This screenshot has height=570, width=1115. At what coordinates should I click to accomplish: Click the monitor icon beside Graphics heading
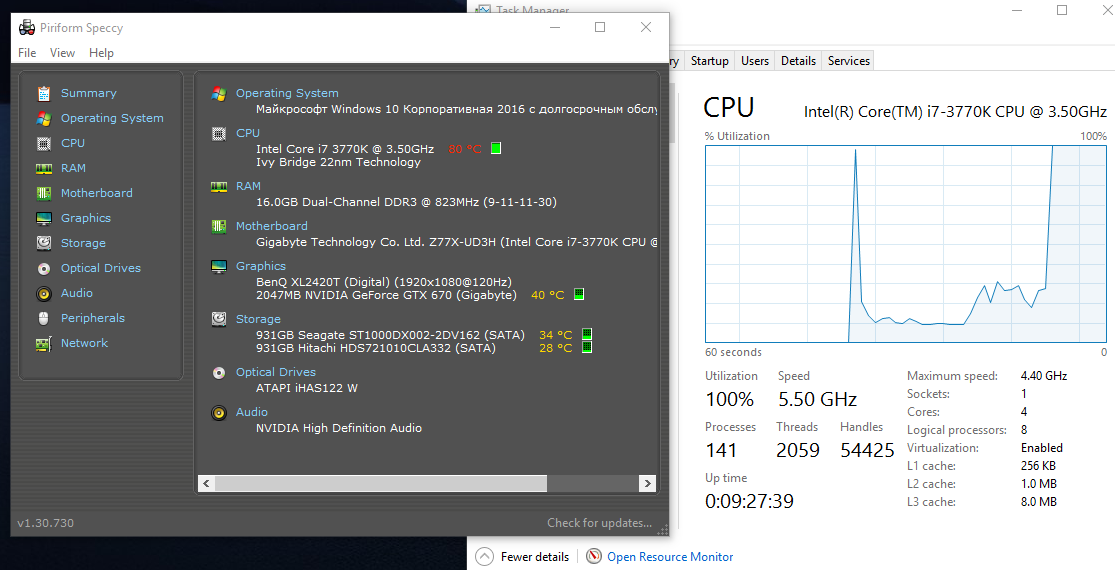[x=219, y=267]
